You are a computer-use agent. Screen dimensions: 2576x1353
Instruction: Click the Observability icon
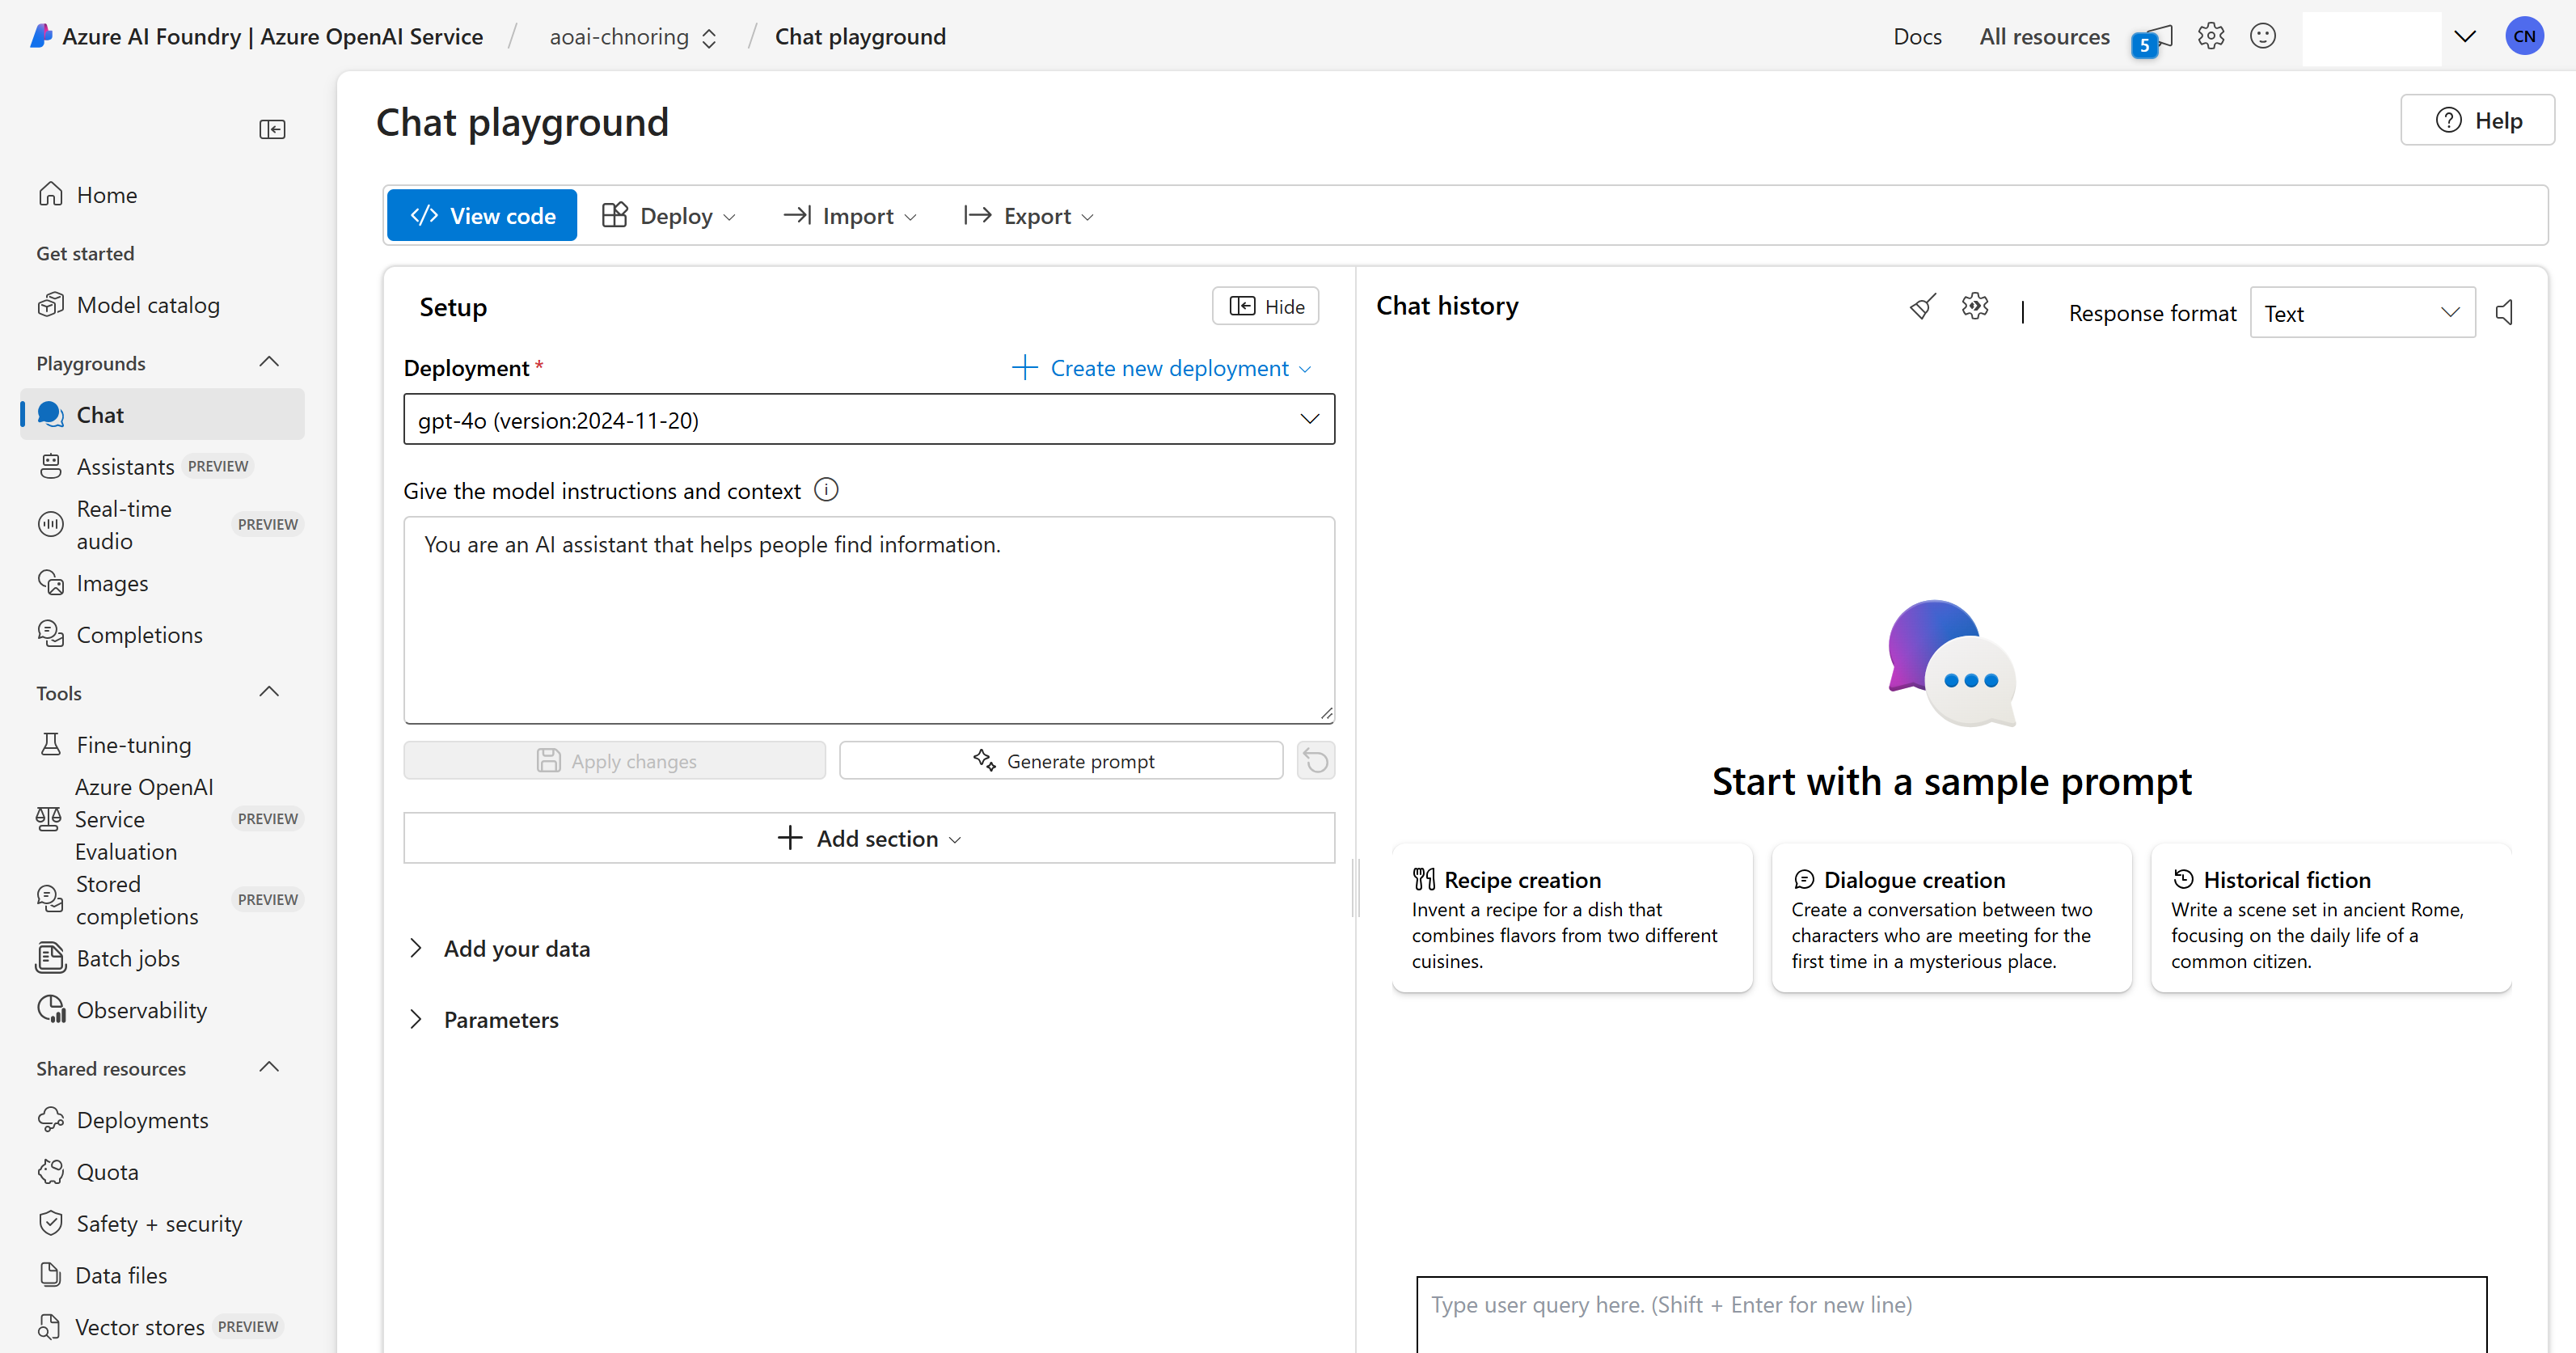click(51, 1009)
